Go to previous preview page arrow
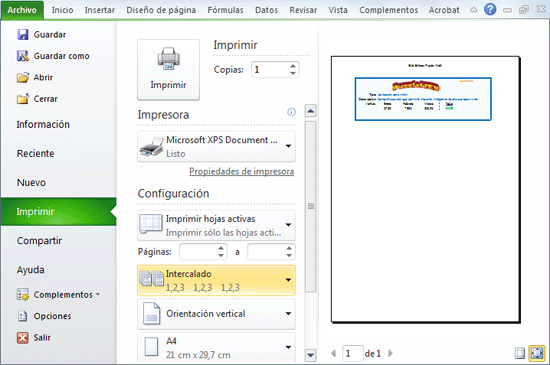Viewport: 550px width, 365px height. (x=334, y=353)
